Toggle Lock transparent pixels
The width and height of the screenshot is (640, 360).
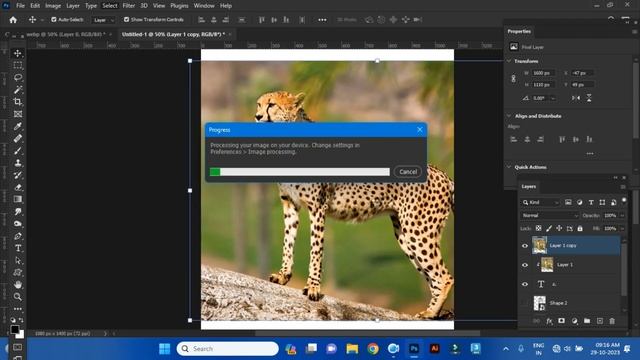tap(538, 229)
